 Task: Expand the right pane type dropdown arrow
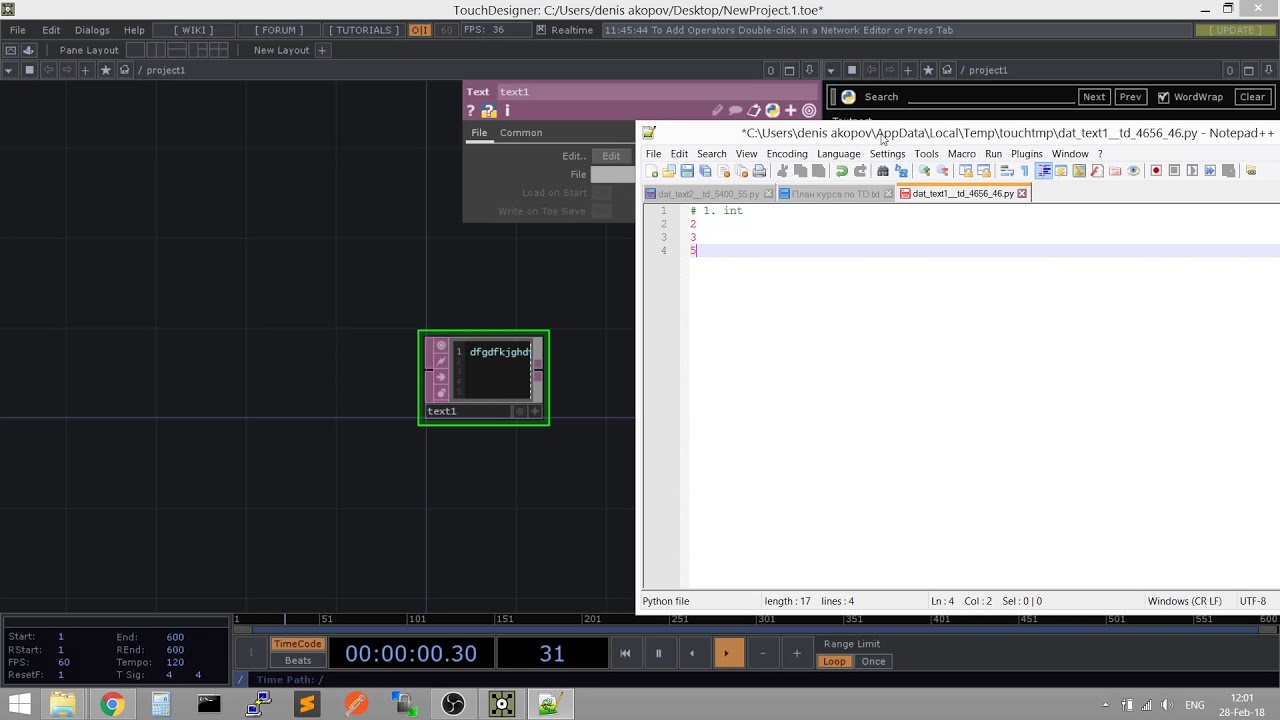pyautogui.click(x=831, y=70)
